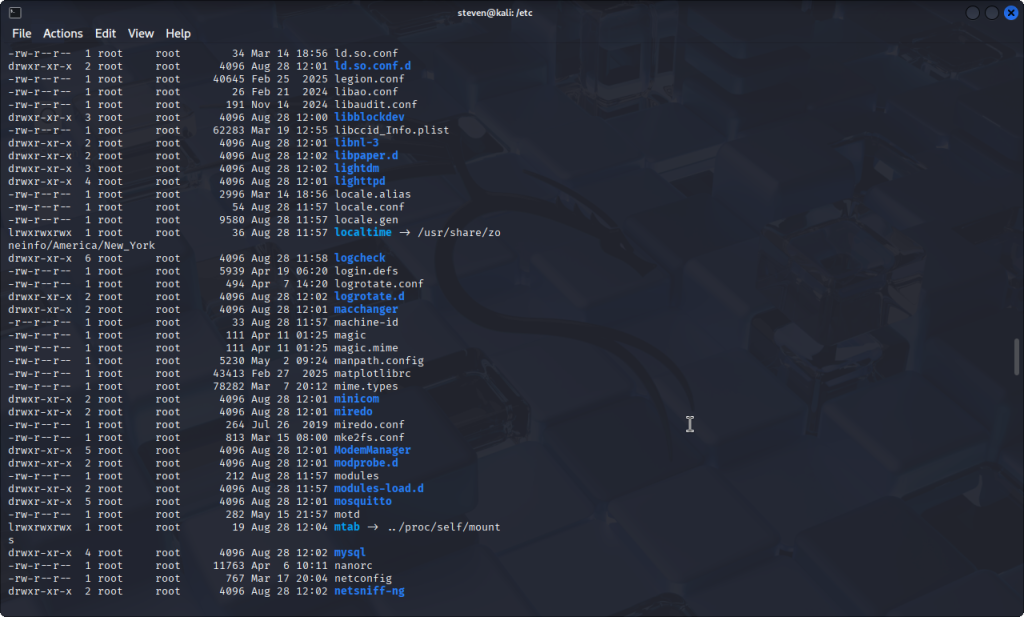
Task: Expand the Edit menu
Action: [x=106, y=33]
